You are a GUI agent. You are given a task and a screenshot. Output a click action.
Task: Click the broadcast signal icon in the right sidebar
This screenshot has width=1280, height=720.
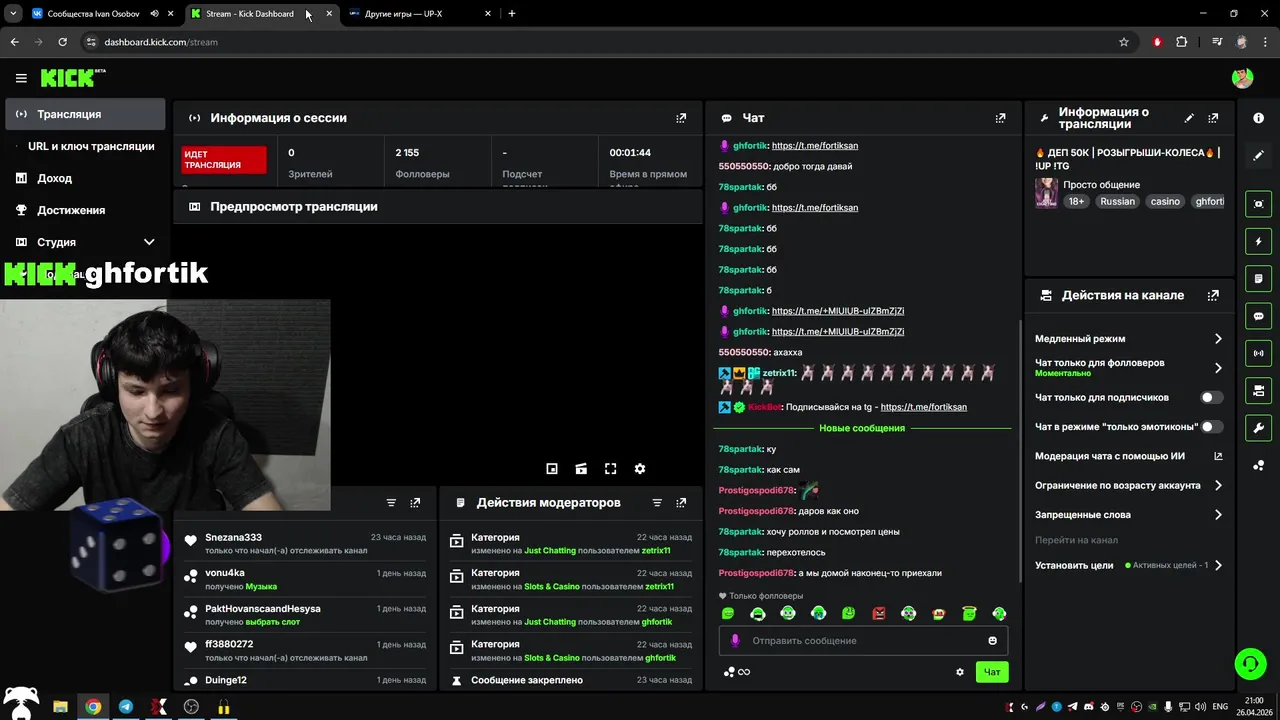point(1258,353)
